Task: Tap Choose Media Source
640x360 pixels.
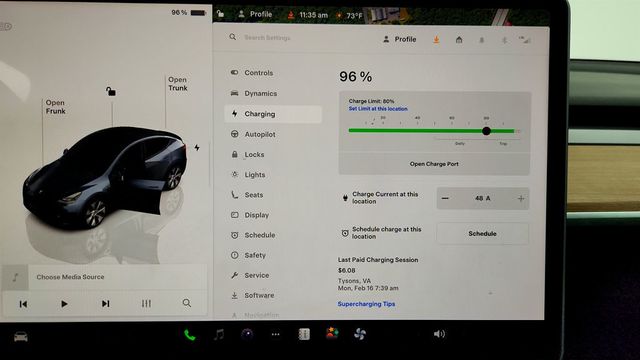Action: (x=70, y=277)
